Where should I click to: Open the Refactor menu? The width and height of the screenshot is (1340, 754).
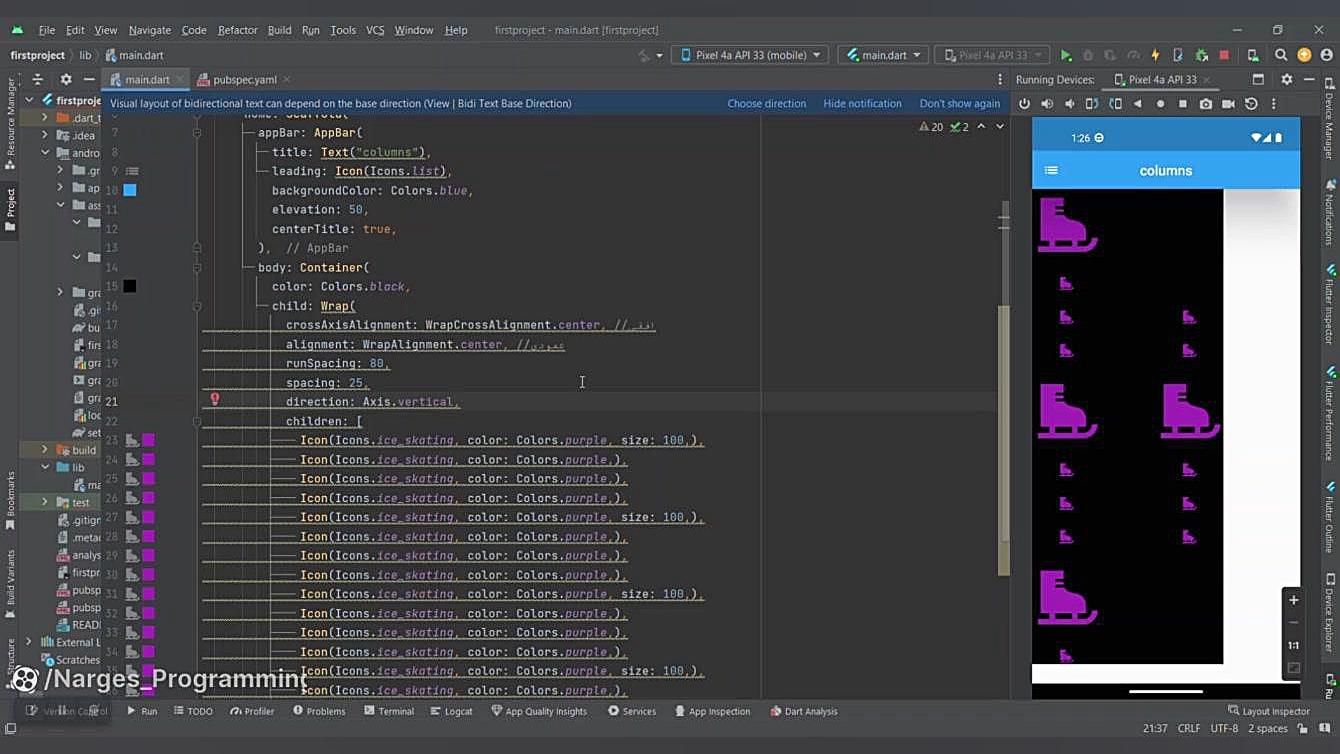pyautogui.click(x=237, y=30)
